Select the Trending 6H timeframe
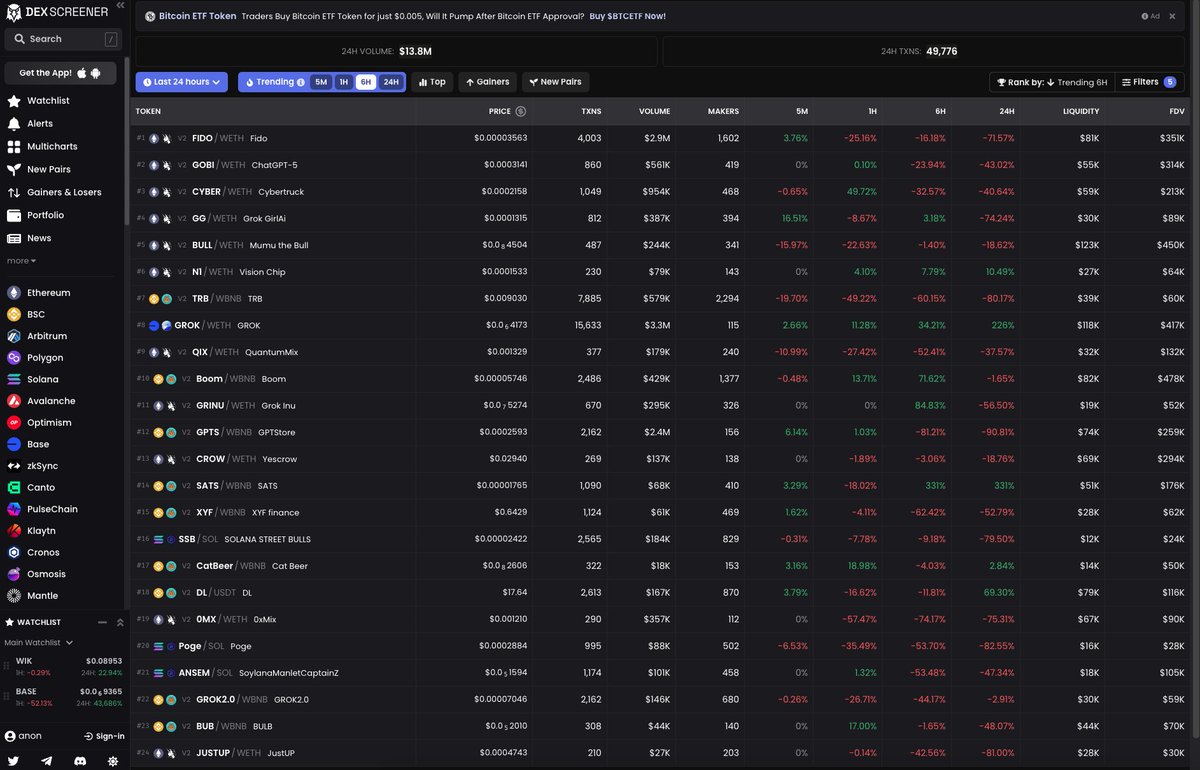1200x770 pixels. [366, 82]
